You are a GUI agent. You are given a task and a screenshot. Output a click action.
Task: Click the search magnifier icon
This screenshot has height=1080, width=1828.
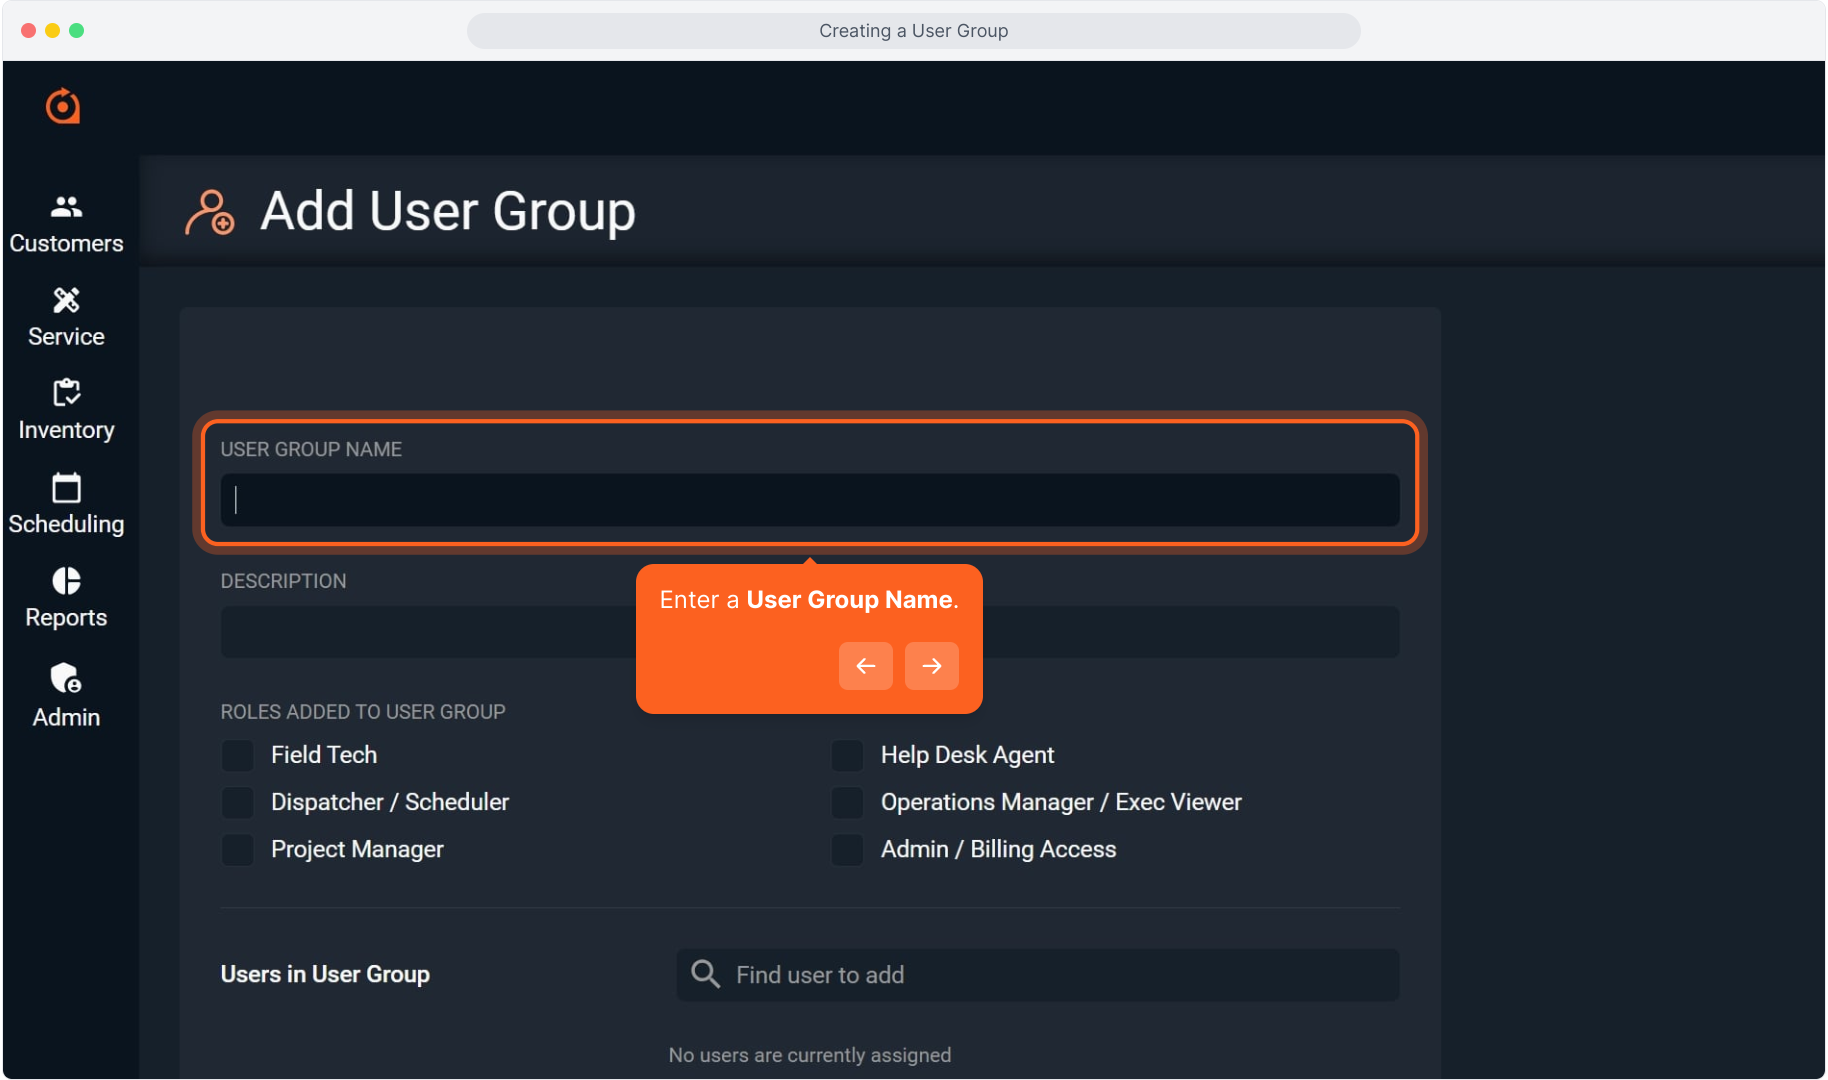[705, 974]
